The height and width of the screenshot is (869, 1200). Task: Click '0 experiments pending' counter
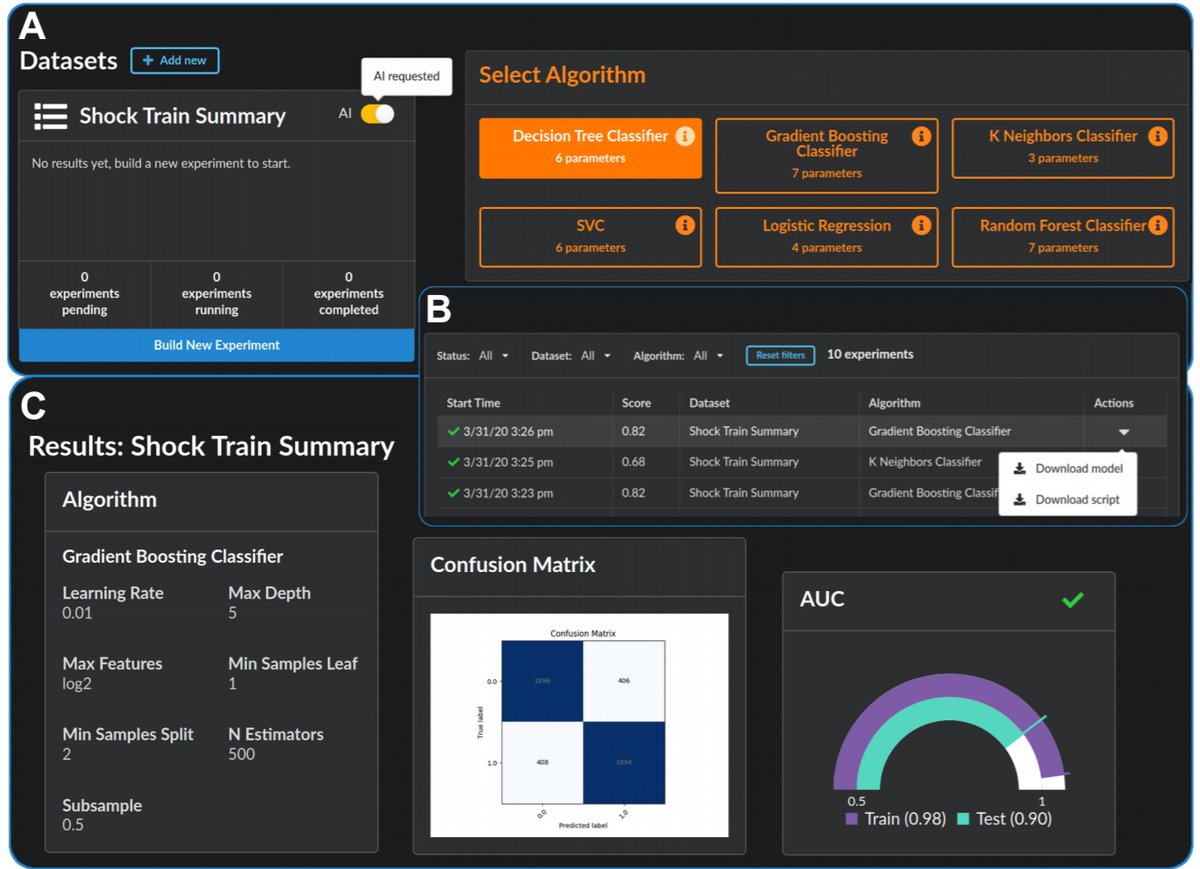(x=84, y=293)
